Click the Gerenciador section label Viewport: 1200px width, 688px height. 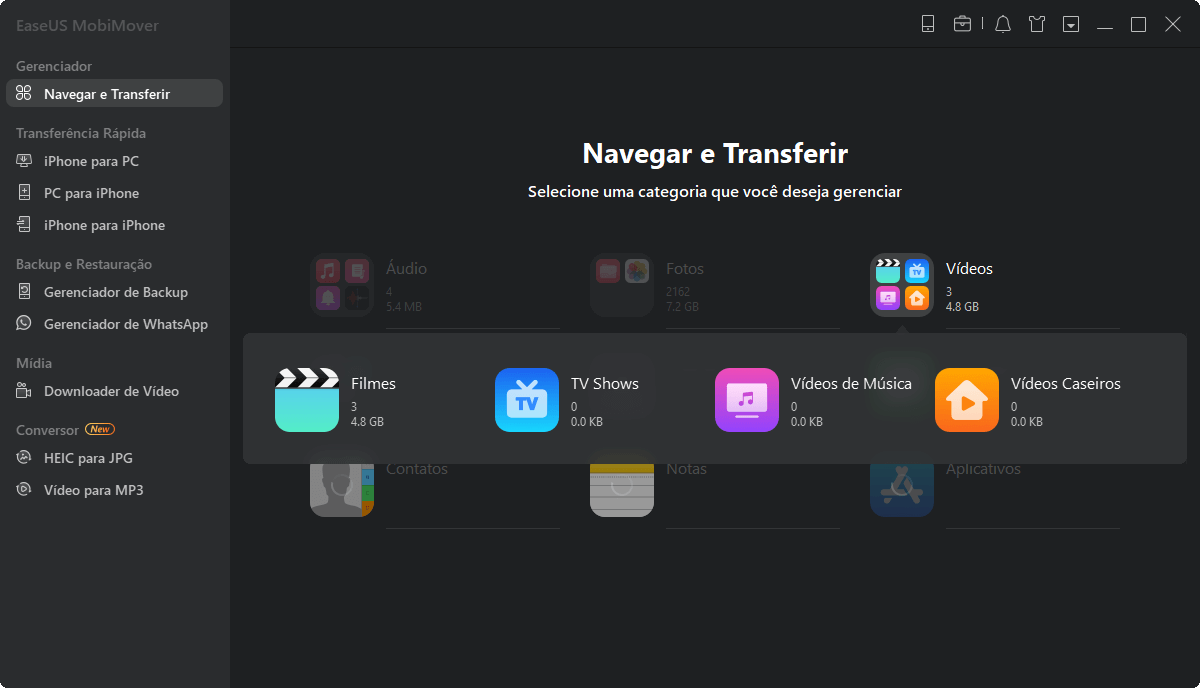54,66
